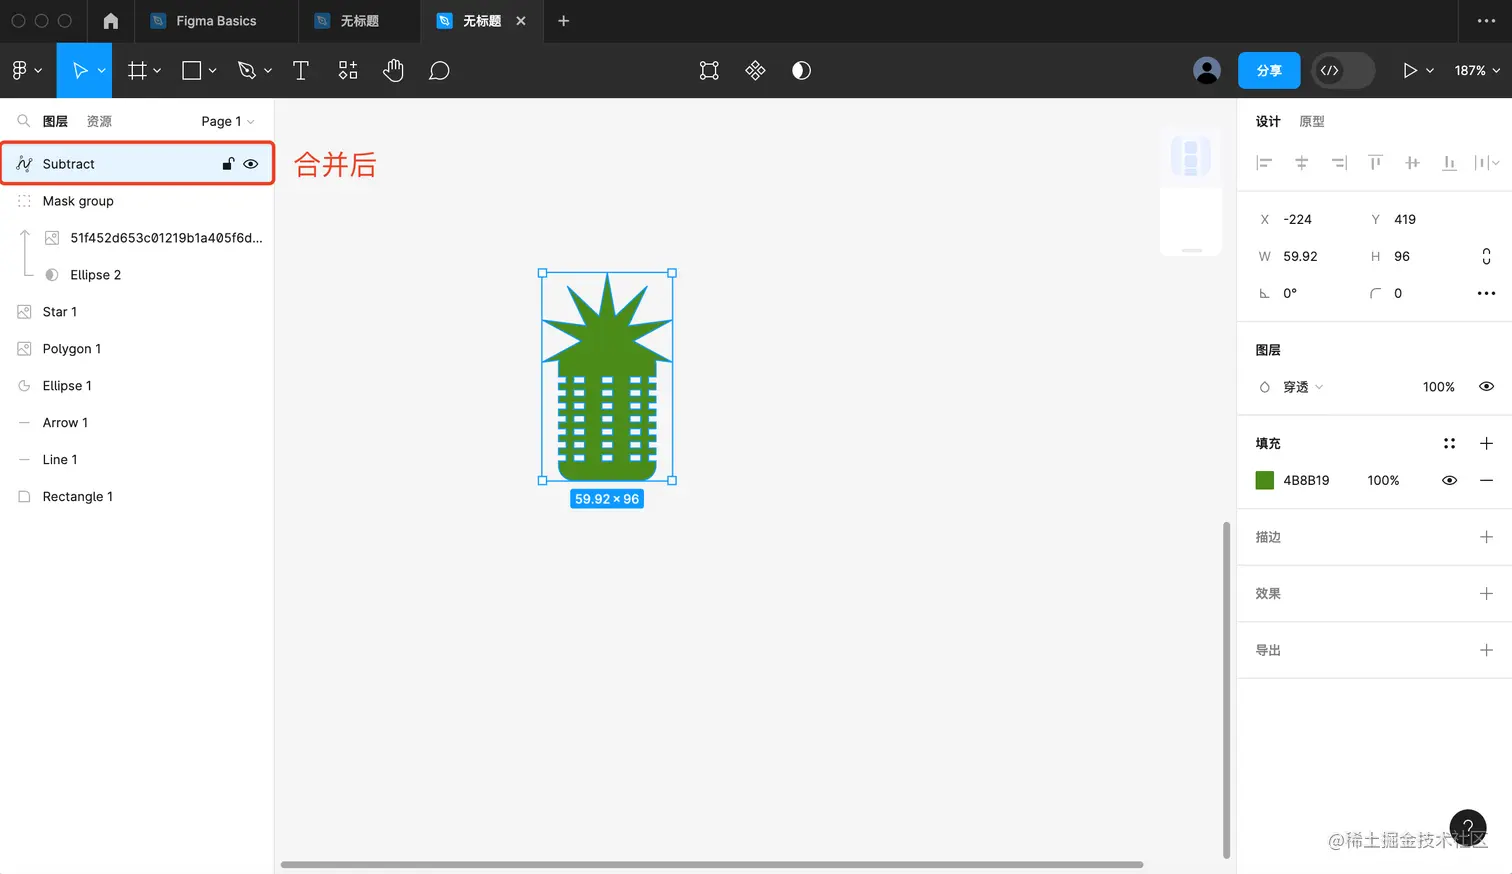Click the 分享 share button
This screenshot has width=1512, height=874.
tap(1269, 70)
